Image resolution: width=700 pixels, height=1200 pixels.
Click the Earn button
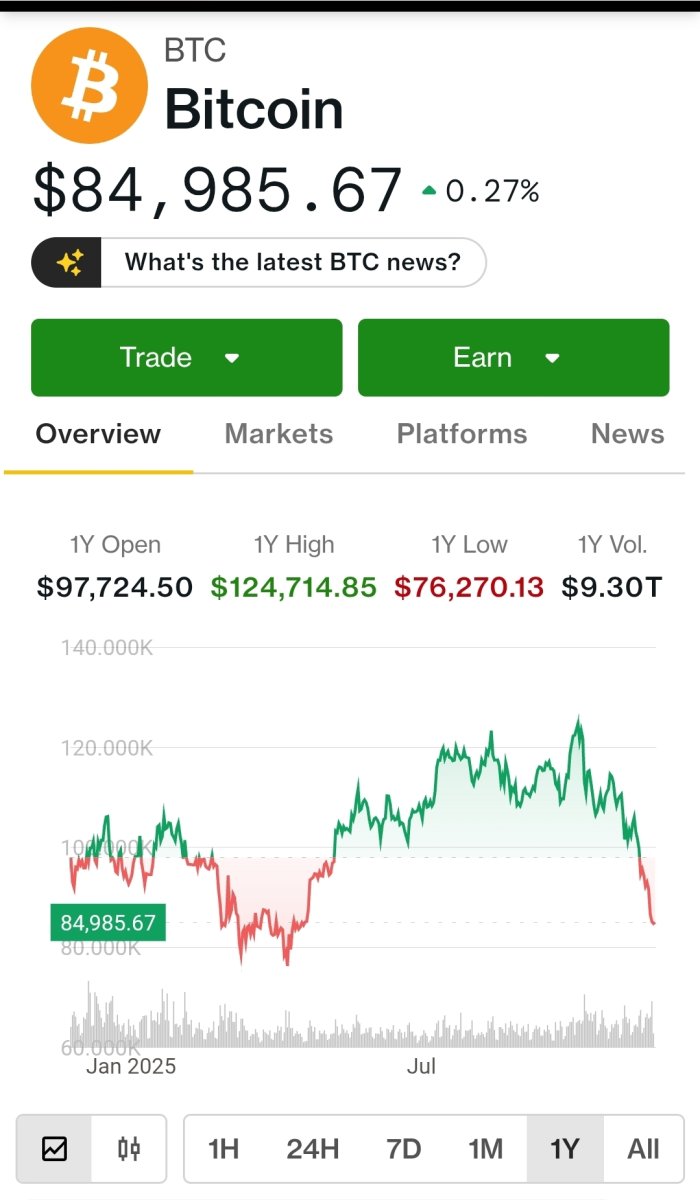(512, 357)
